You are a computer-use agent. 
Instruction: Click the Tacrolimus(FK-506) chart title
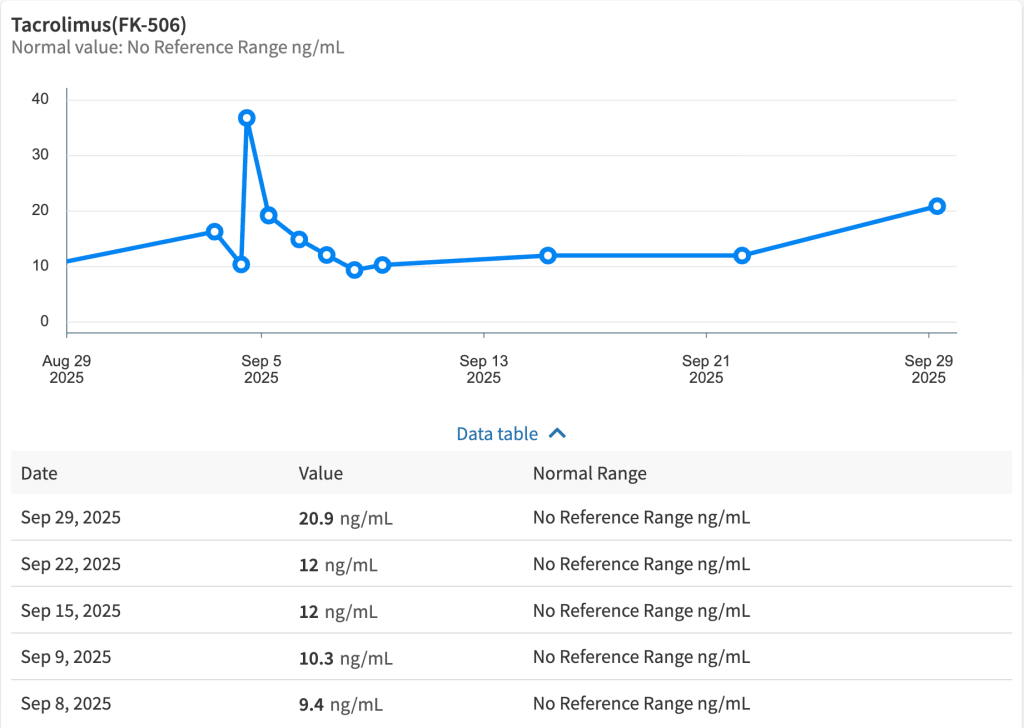pyautogui.click(x=98, y=25)
